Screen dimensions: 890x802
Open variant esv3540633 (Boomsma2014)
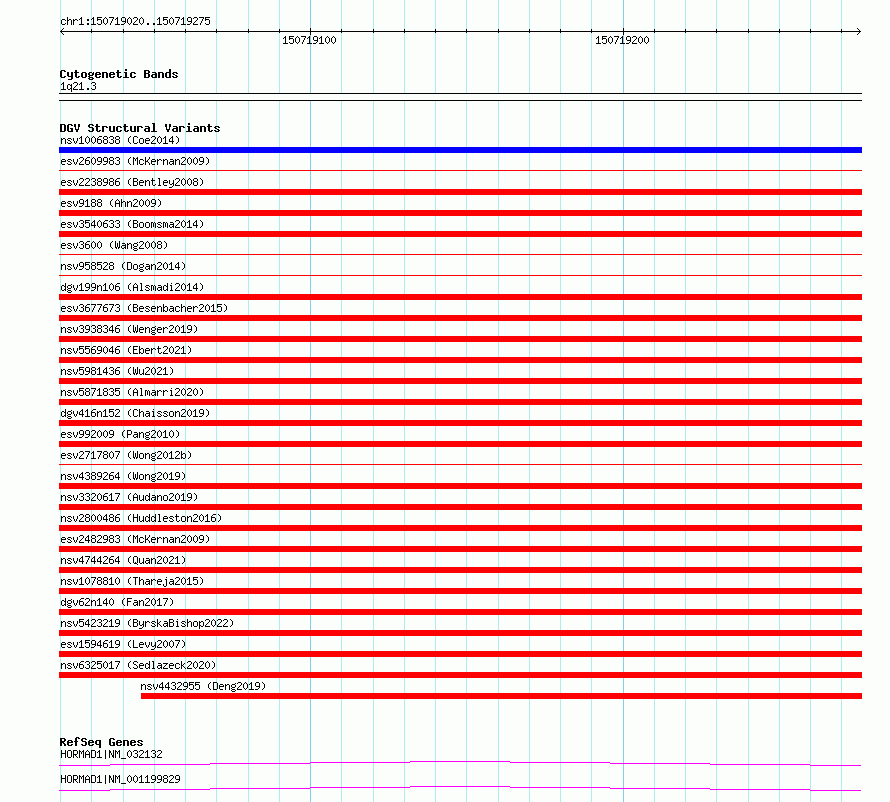pyautogui.click(x=132, y=224)
